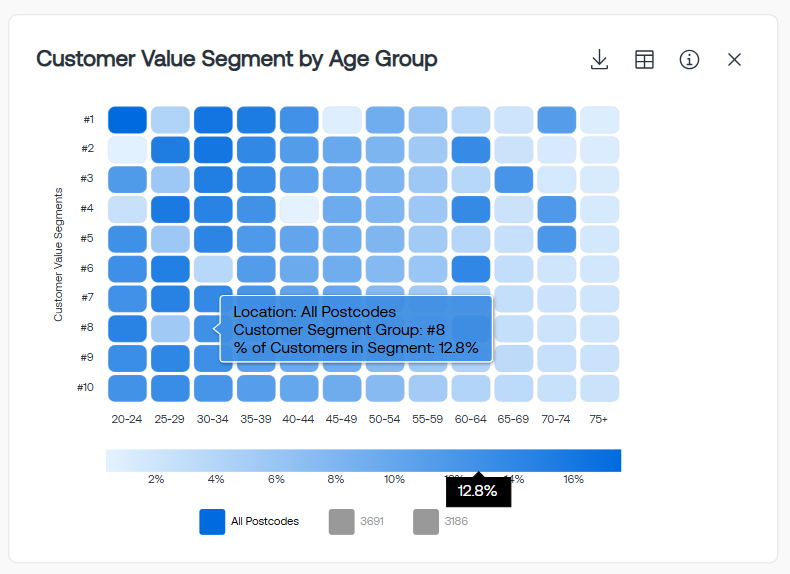
Task: Select heatmap cell segment #4, age 40-44
Action: coord(299,209)
